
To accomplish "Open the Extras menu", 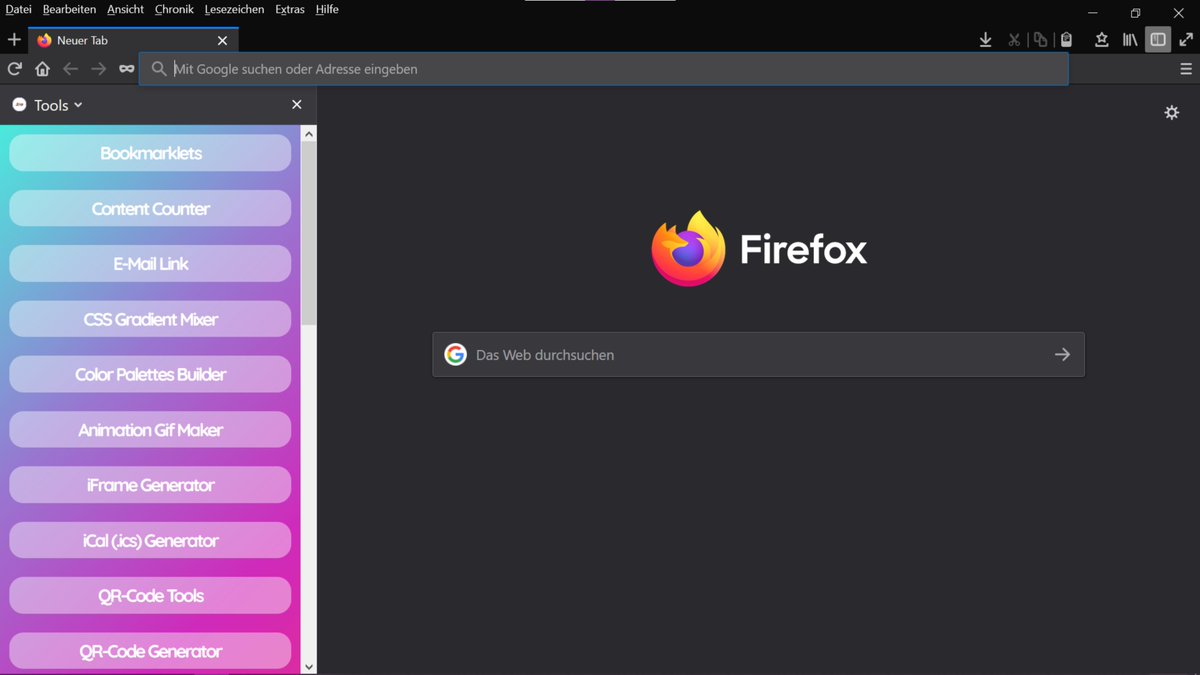I will click(290, 9).
